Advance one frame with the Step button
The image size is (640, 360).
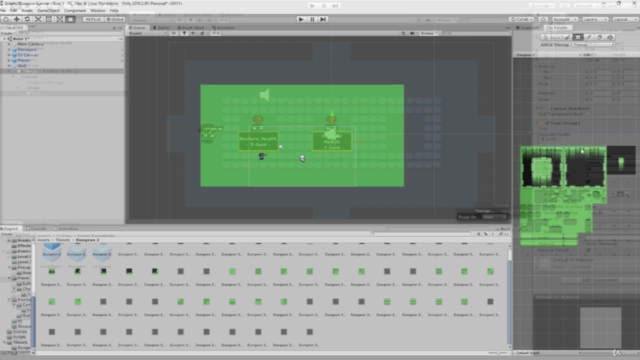click(x=323, y=19)
